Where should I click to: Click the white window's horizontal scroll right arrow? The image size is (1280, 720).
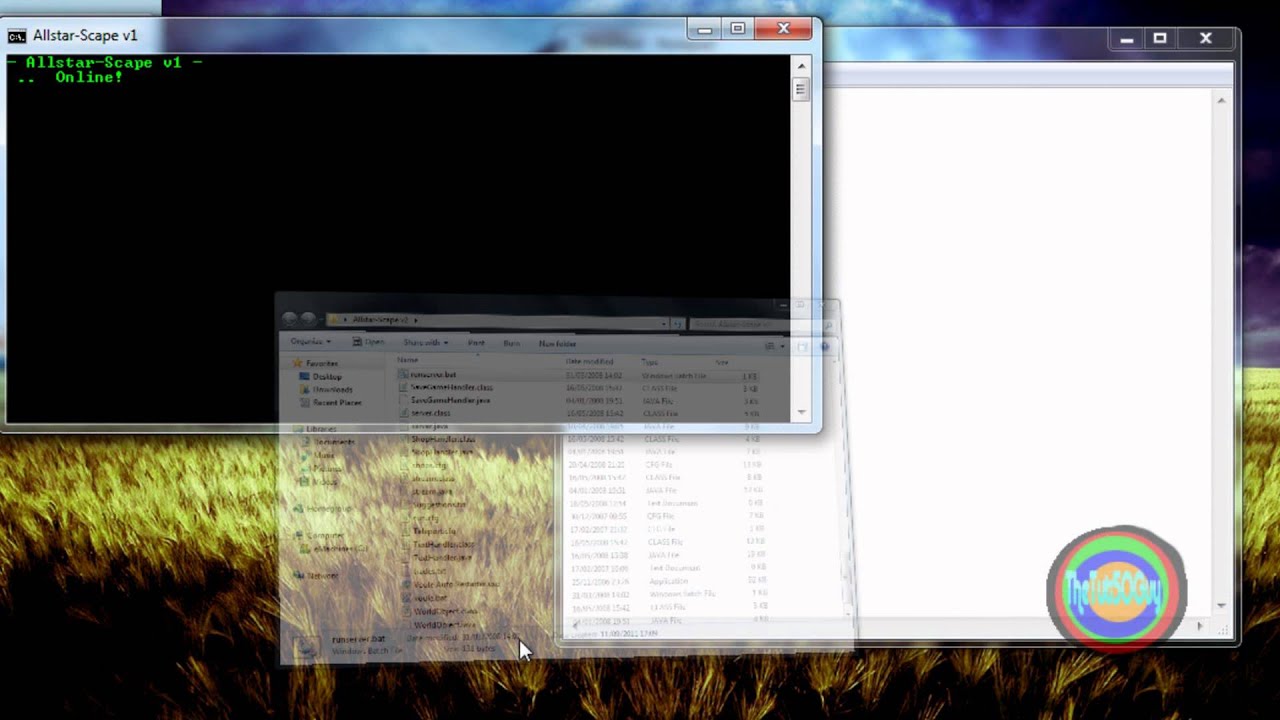pyautogui.click(x=1200, y=626)
